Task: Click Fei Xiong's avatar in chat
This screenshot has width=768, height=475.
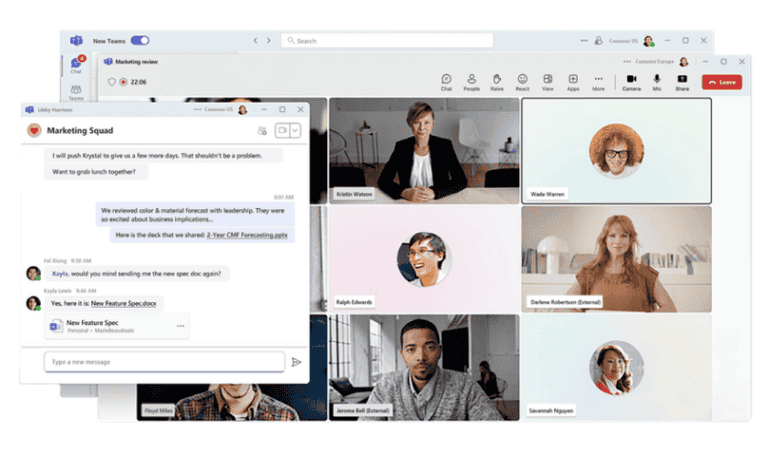Action: pos(33,273)
